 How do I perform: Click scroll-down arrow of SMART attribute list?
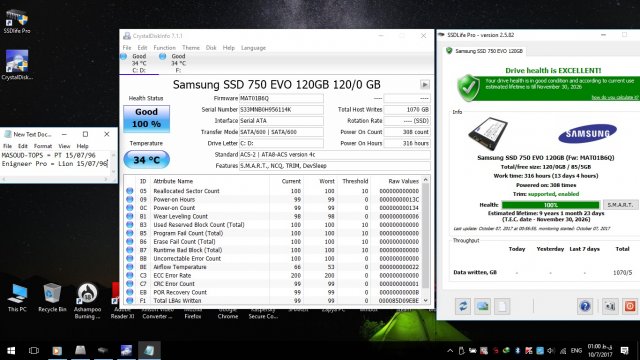coord(426,300)
